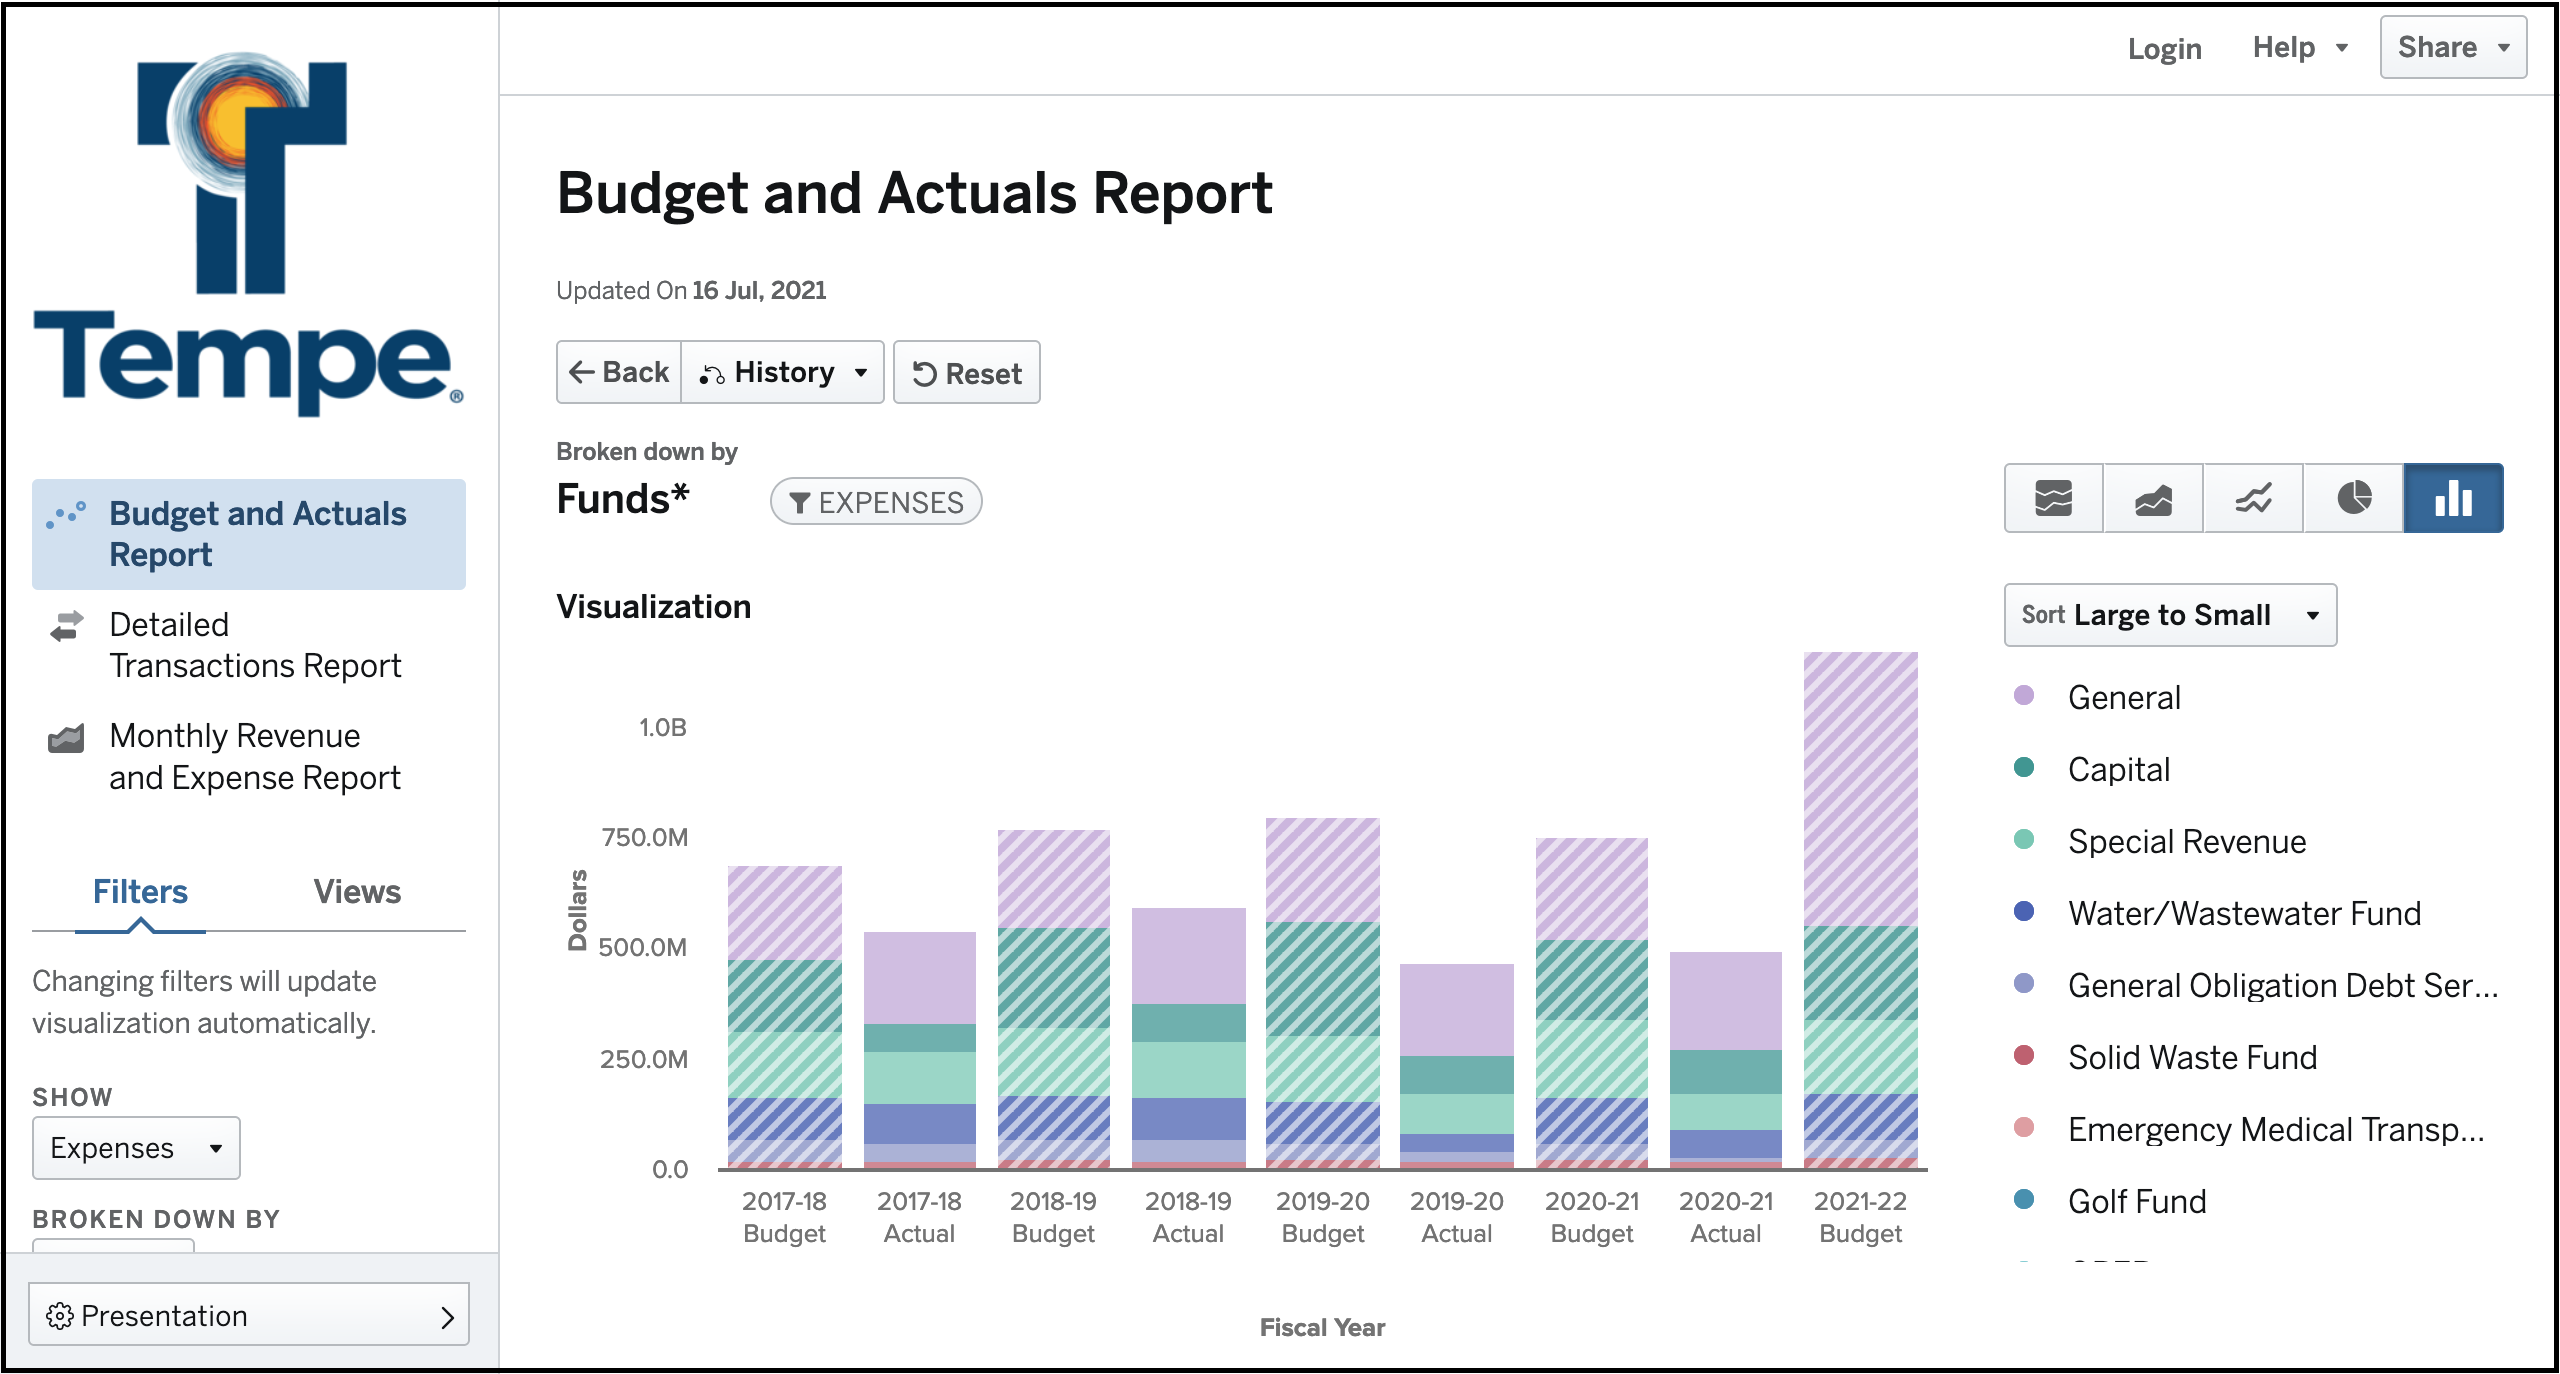This screenshot has height=1374, width=2560.
Task: Switch to the Views tab
Action: [356, 891]
